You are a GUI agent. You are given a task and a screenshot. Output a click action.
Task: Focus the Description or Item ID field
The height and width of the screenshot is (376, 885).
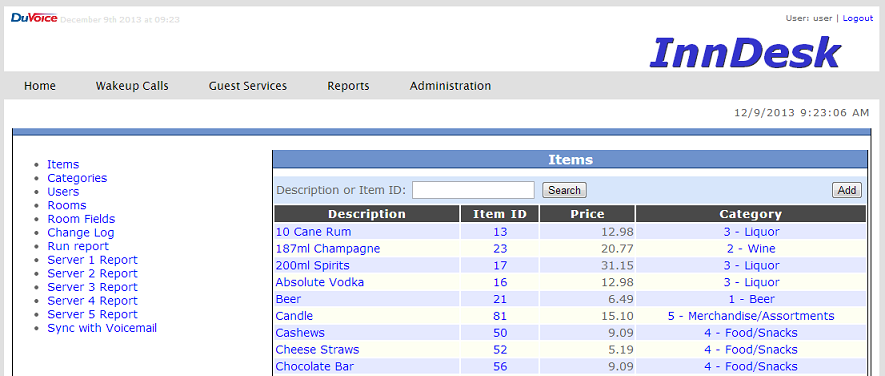point(473,190)
